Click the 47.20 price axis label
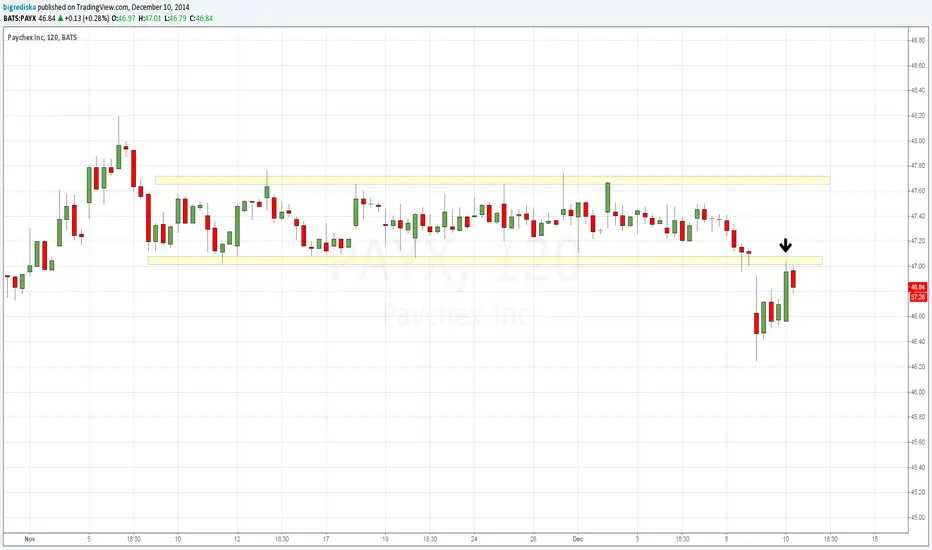This screenshot has width=932, height=550. [918, 241]
